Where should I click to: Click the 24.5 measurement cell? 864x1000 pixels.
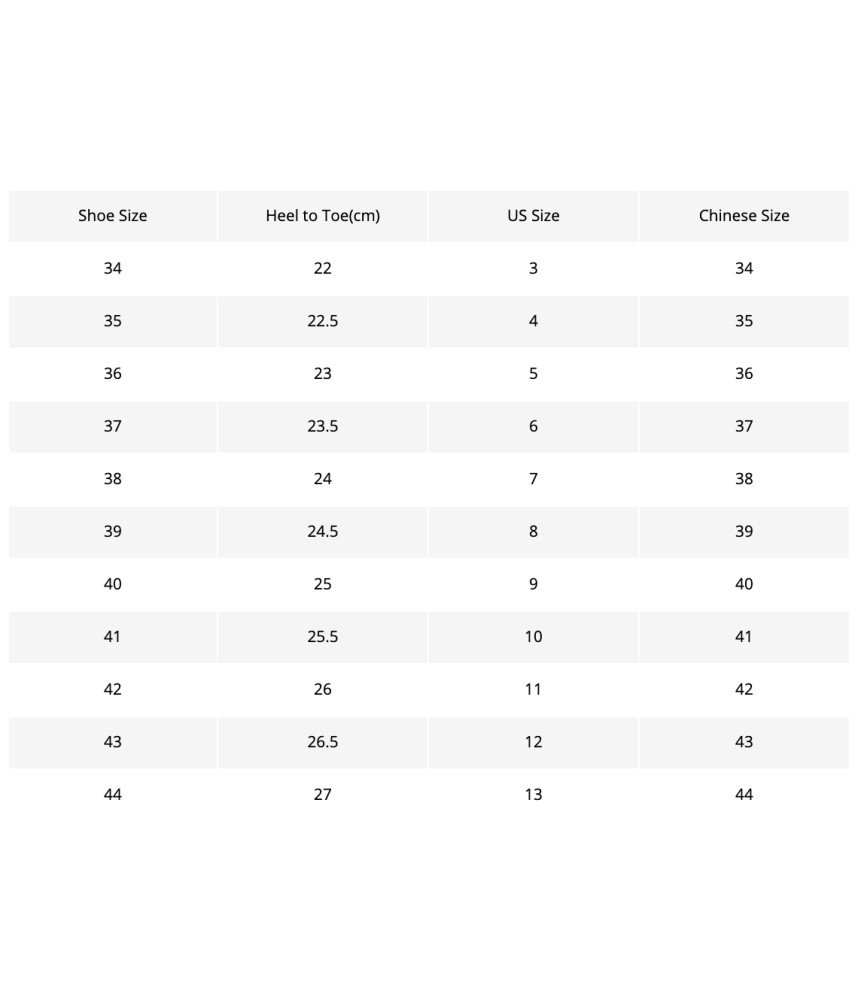point(323,531)
